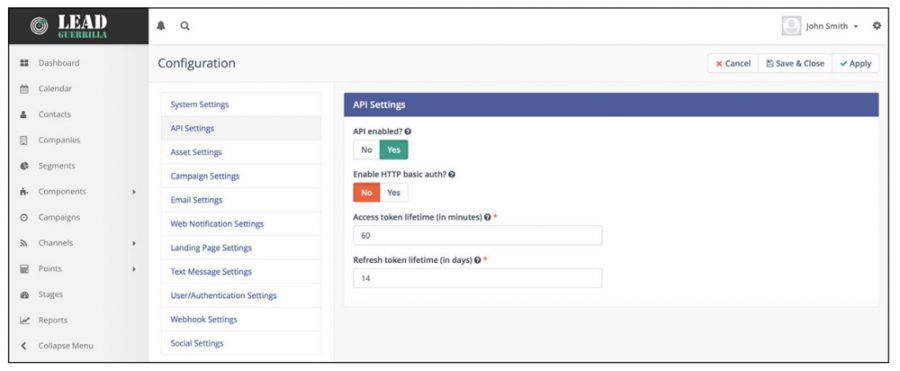Click the Segments pie chart icon
This screenshot has height=371, width=900.
pyautogui.click(x=24, y=166)
